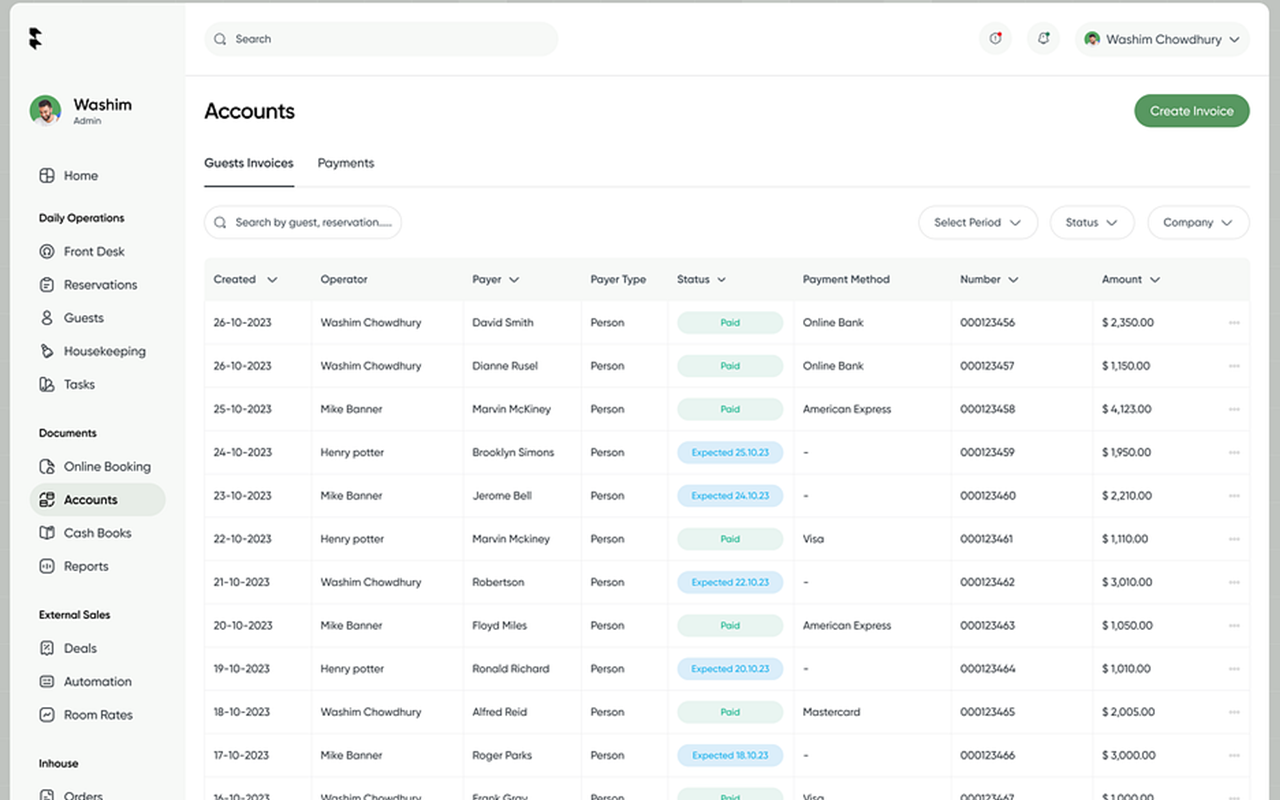The height and width of the screenshot is (800, 1280).
Task: View notifications via the bell icon
Action: [1043, 38]
